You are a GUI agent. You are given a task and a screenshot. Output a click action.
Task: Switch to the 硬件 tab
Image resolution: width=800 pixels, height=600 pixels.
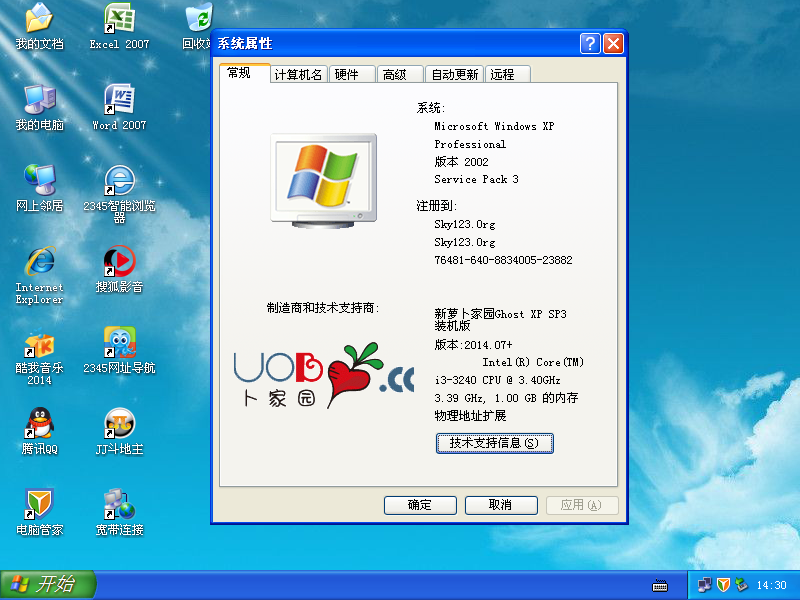[x=352, y=74]
